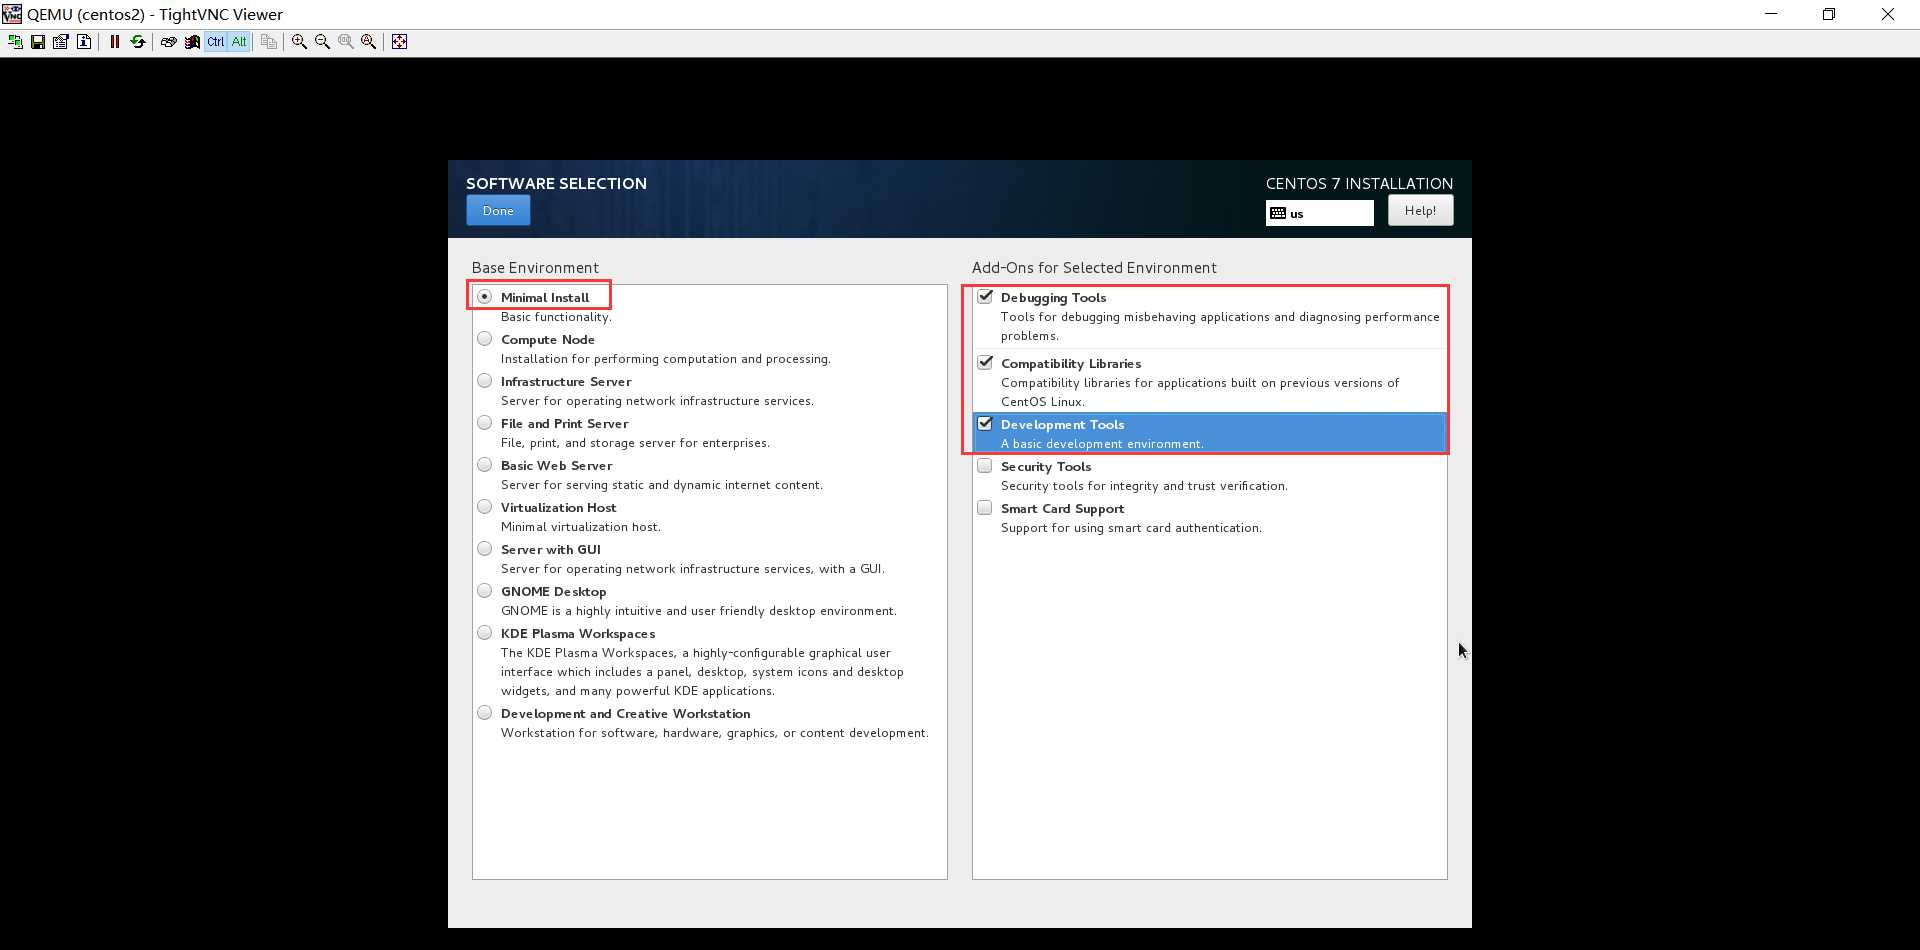The width and height of the screenshot is (1920, 950).
Task: Pause the VNC session
Action: [x=115, y=42]
